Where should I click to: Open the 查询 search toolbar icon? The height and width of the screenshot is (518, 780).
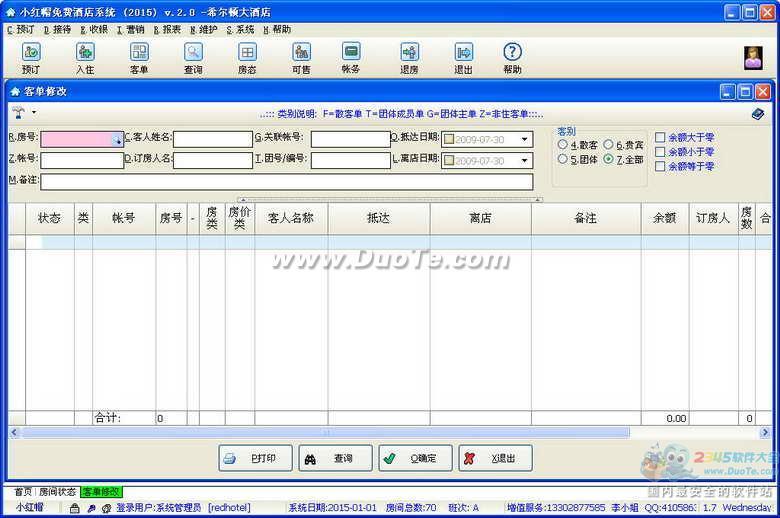(193, 52)
